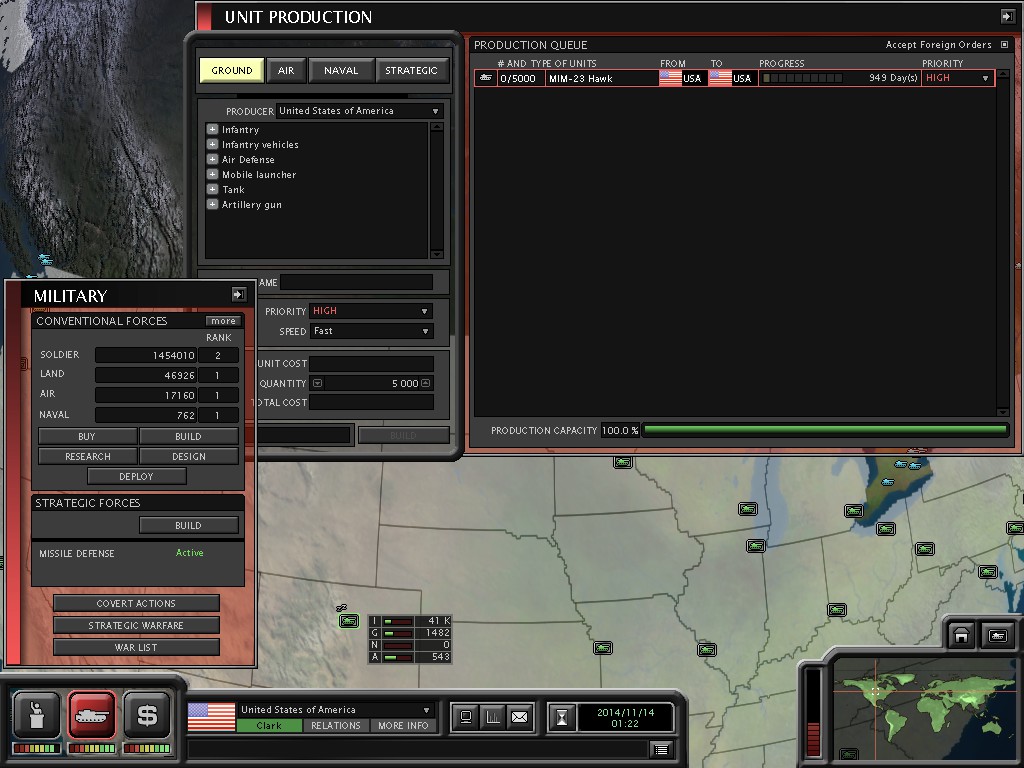Open the MORE INFO tab
Viewport: 1024px width, 768px height.
[404, 726]
